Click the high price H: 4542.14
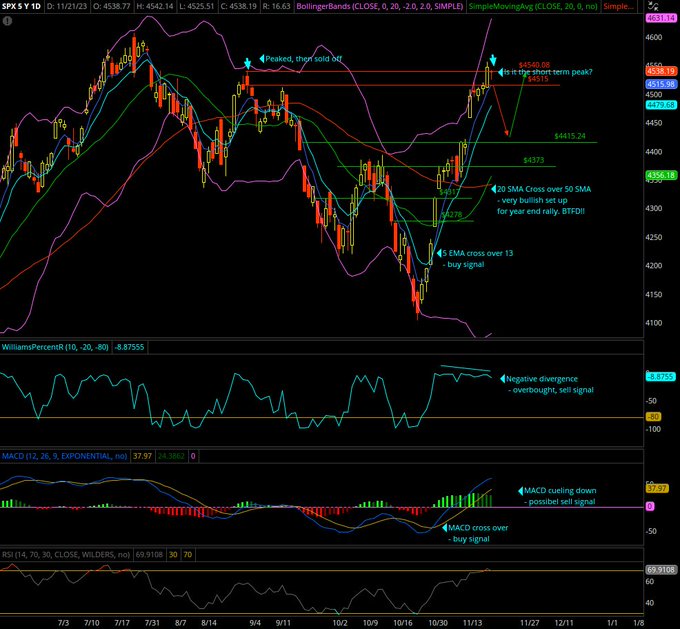Screen dimensions: 680x629 point(154,7)
